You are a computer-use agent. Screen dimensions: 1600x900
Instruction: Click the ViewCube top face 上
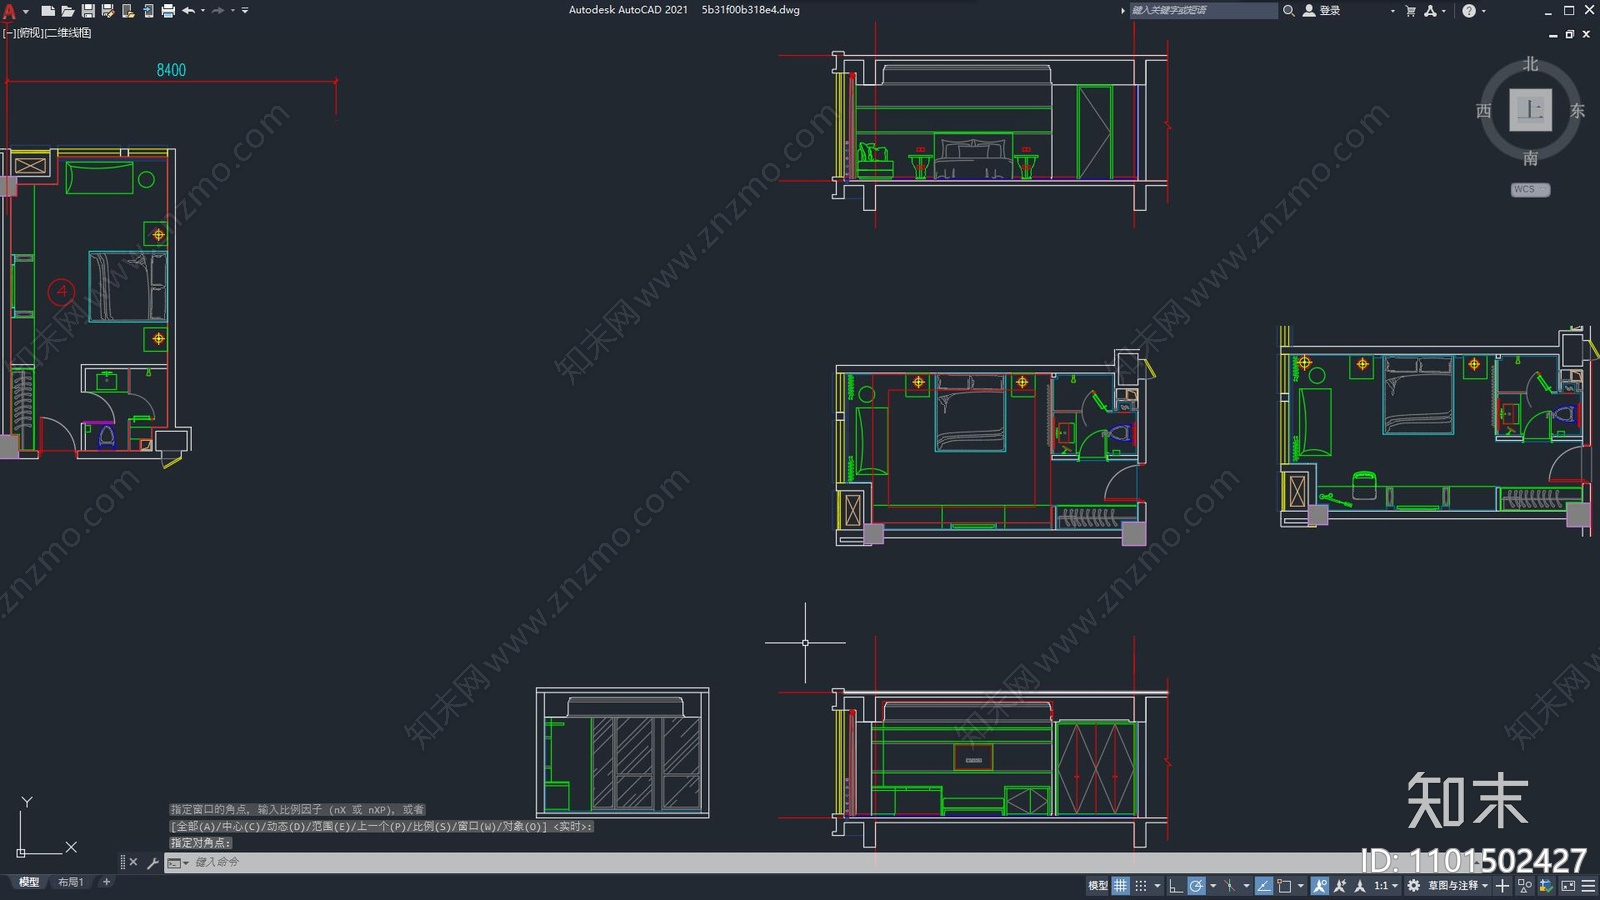(1530, 110)
